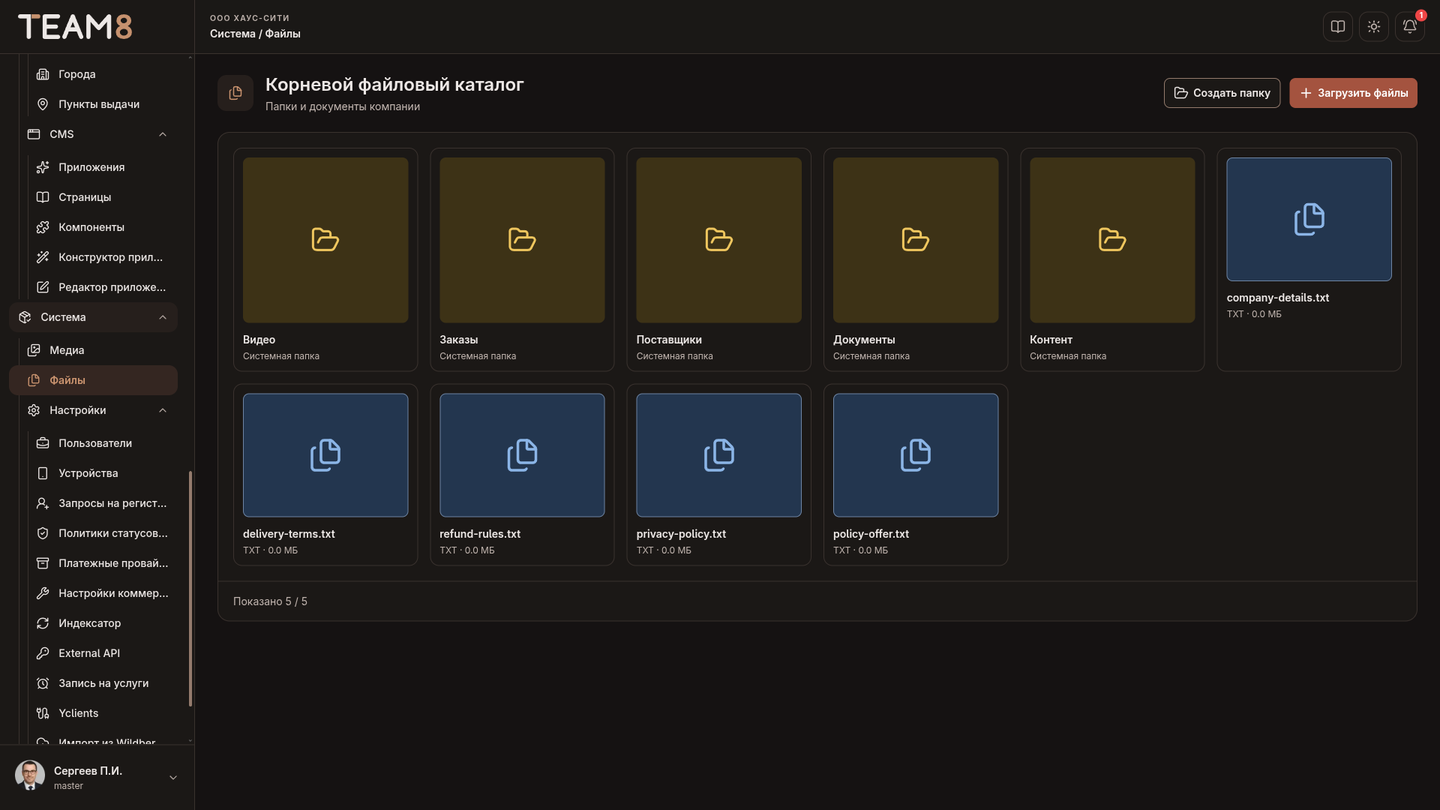
Task: Click the TEAM8 logo
Action: pyautogui.click(x=75, y=27)
